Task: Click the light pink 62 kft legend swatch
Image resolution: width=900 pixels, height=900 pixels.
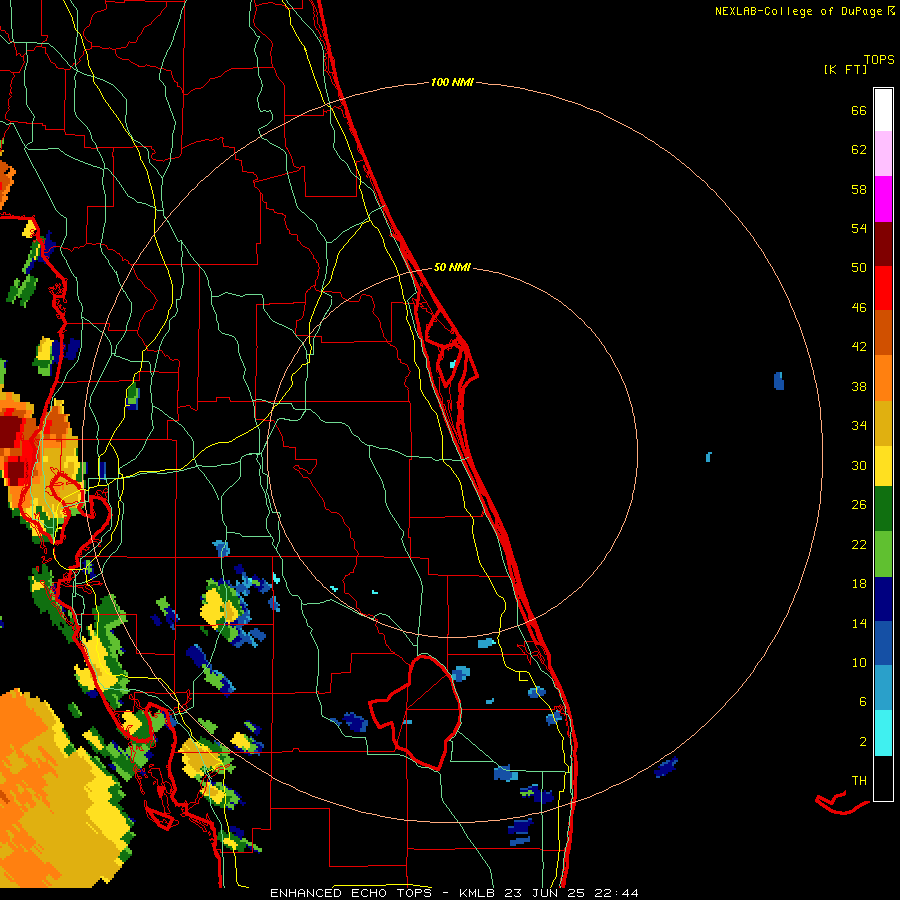Action: [883, 154]
